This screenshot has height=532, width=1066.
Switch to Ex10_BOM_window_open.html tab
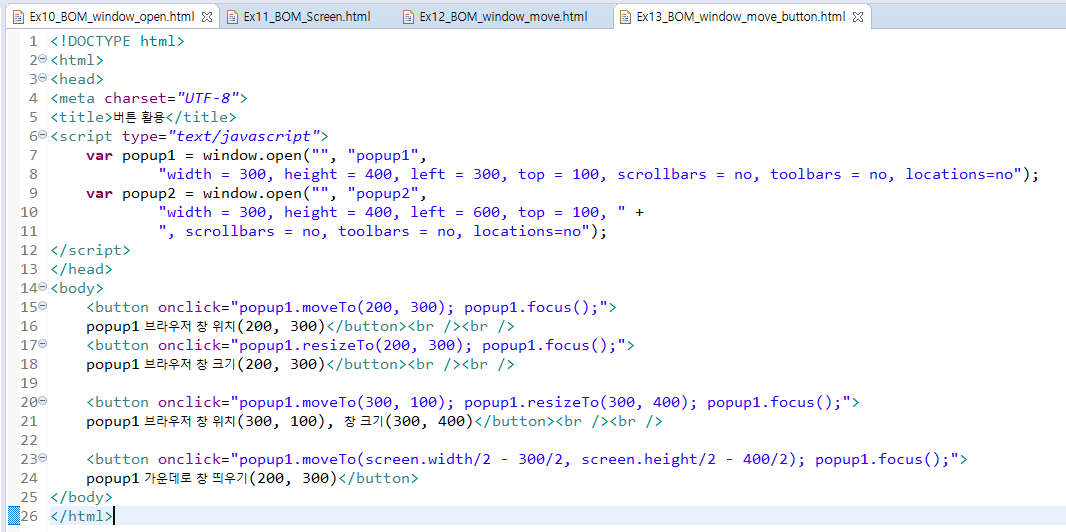tap(111, 16)
